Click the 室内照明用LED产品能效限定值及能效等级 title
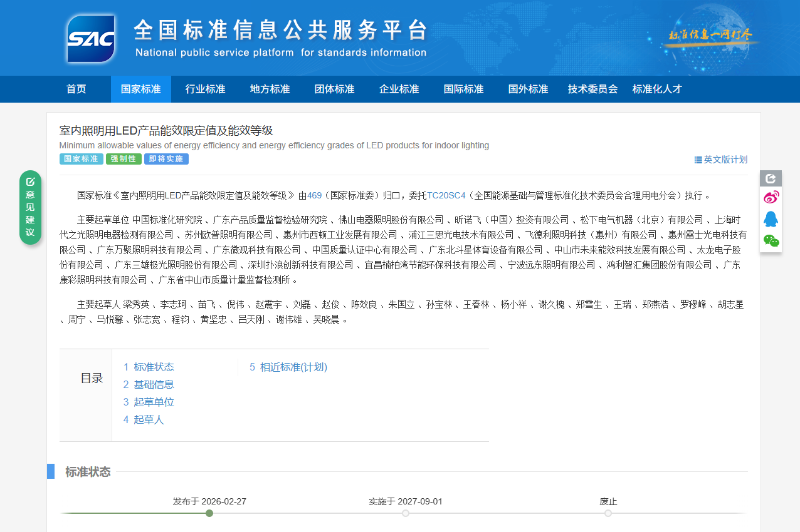Viewport: 800px width, 532px height. pos(166,131)
